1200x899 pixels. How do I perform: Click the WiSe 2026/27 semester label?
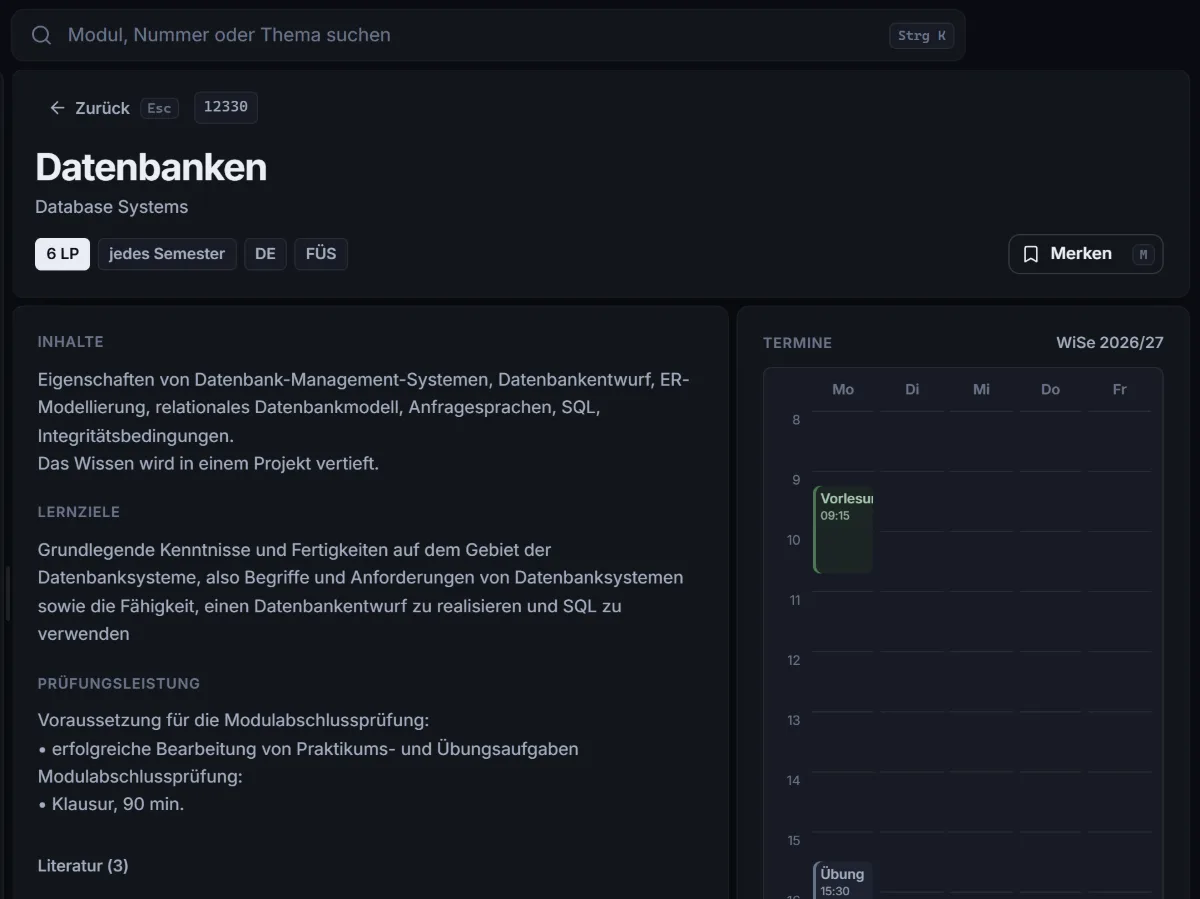pyautogui.click(x=1110, y=343)
